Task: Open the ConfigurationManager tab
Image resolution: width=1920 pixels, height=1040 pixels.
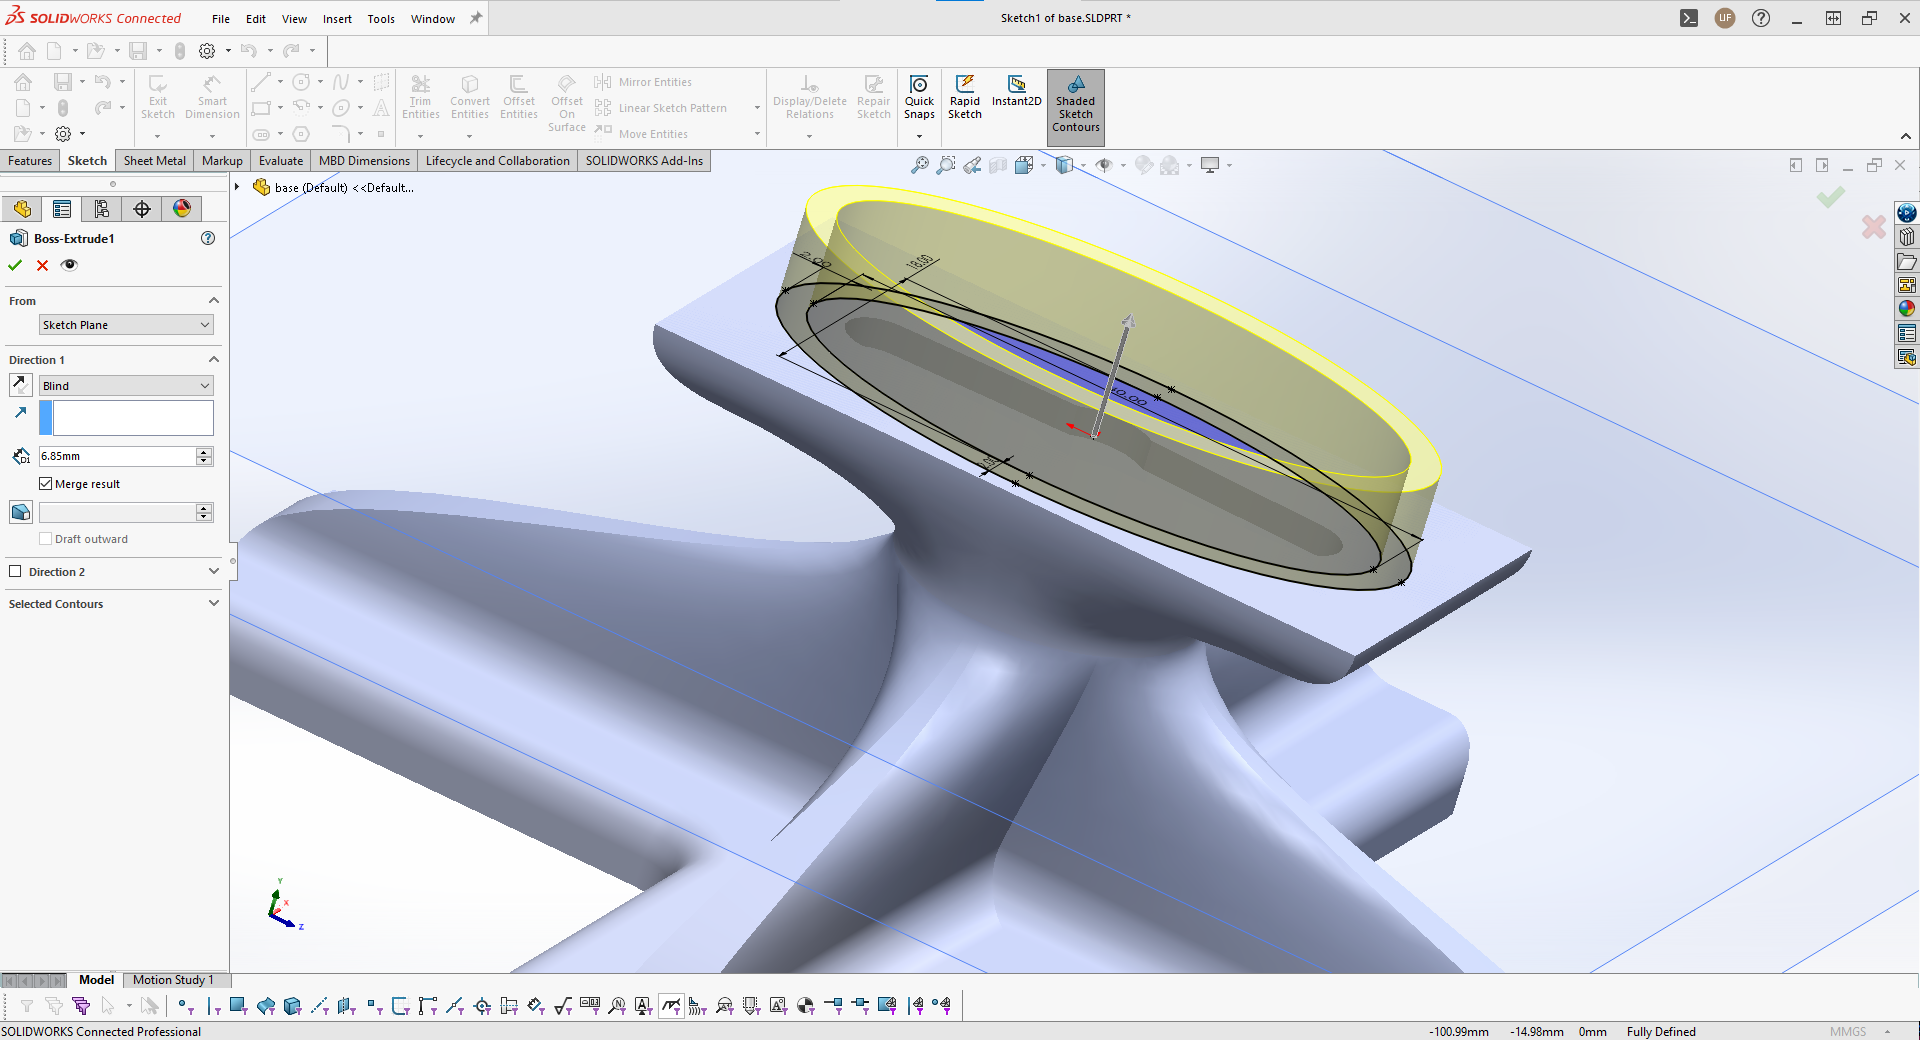Action: [x=102, y=208]
